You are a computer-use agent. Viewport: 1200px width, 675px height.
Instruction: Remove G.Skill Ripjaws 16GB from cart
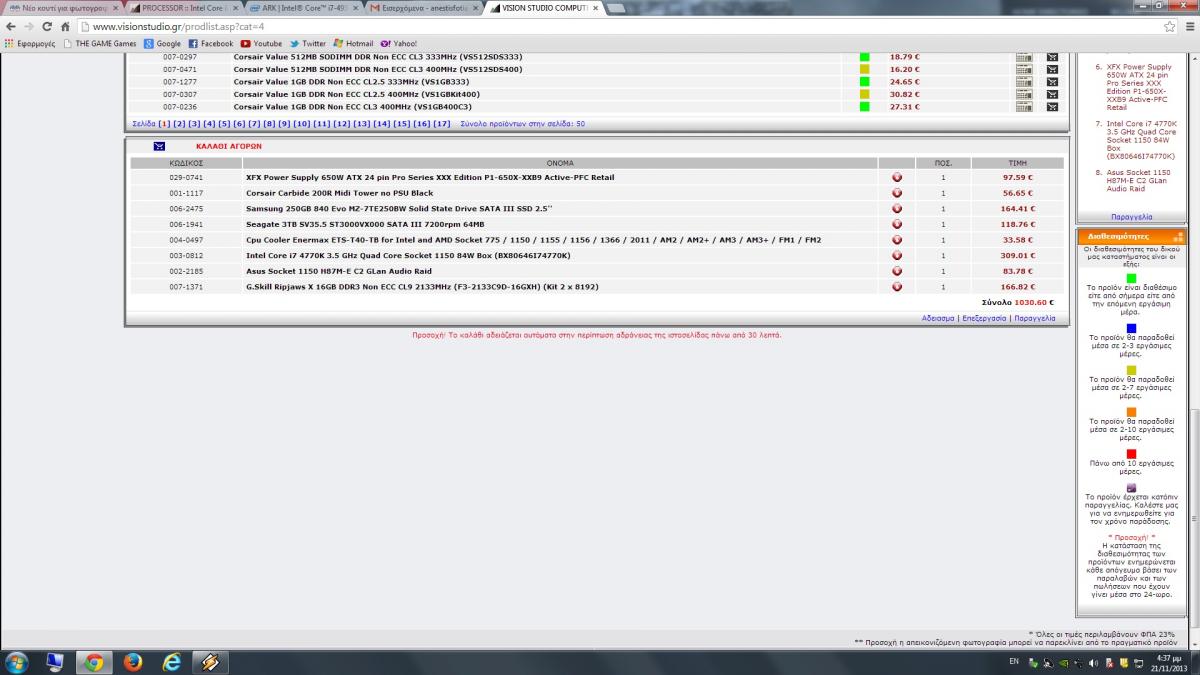pyautogui.click(x=897, y=287)
